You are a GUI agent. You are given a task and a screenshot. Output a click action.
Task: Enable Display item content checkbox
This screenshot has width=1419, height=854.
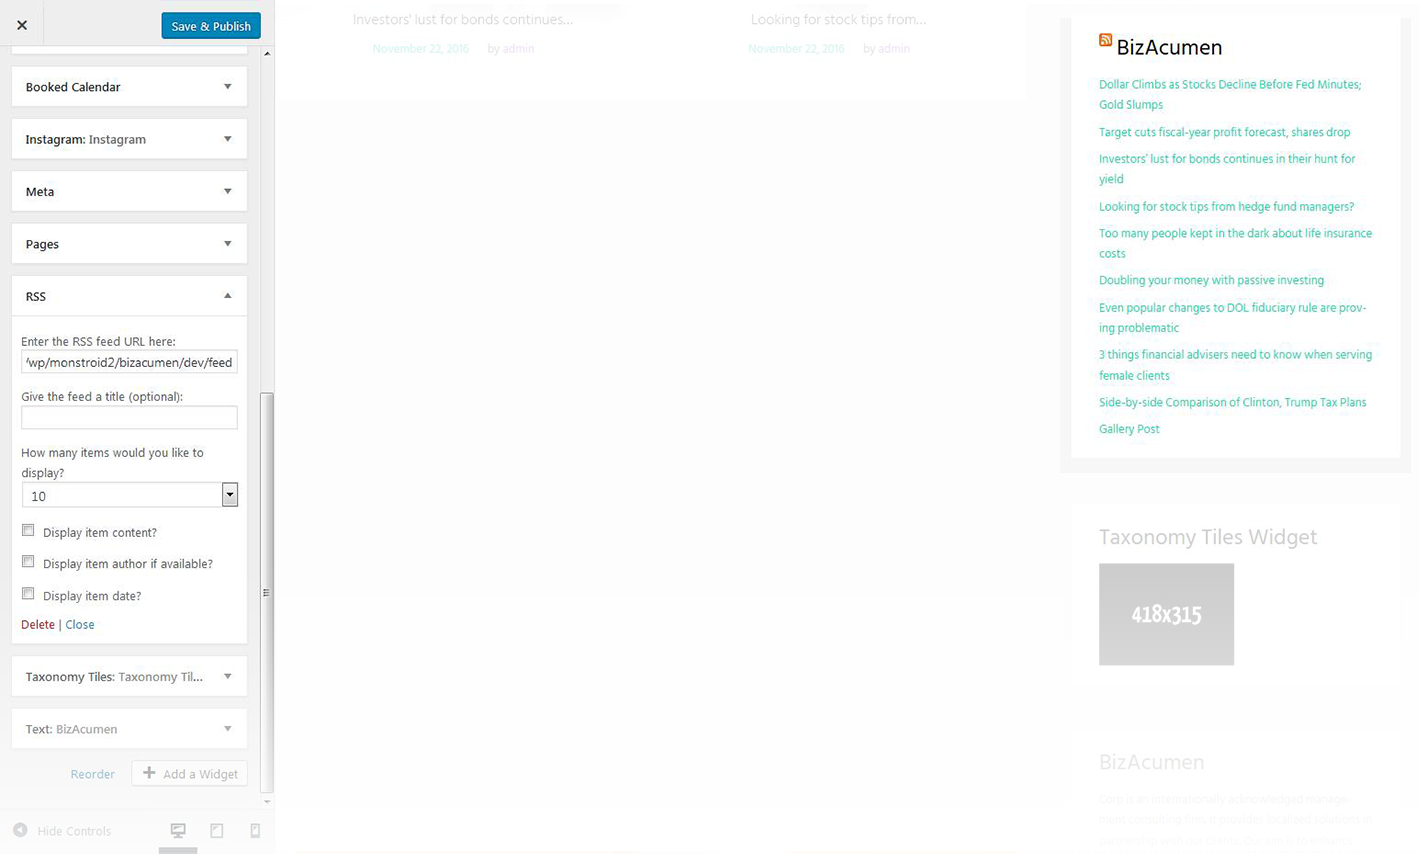[28, 531]
